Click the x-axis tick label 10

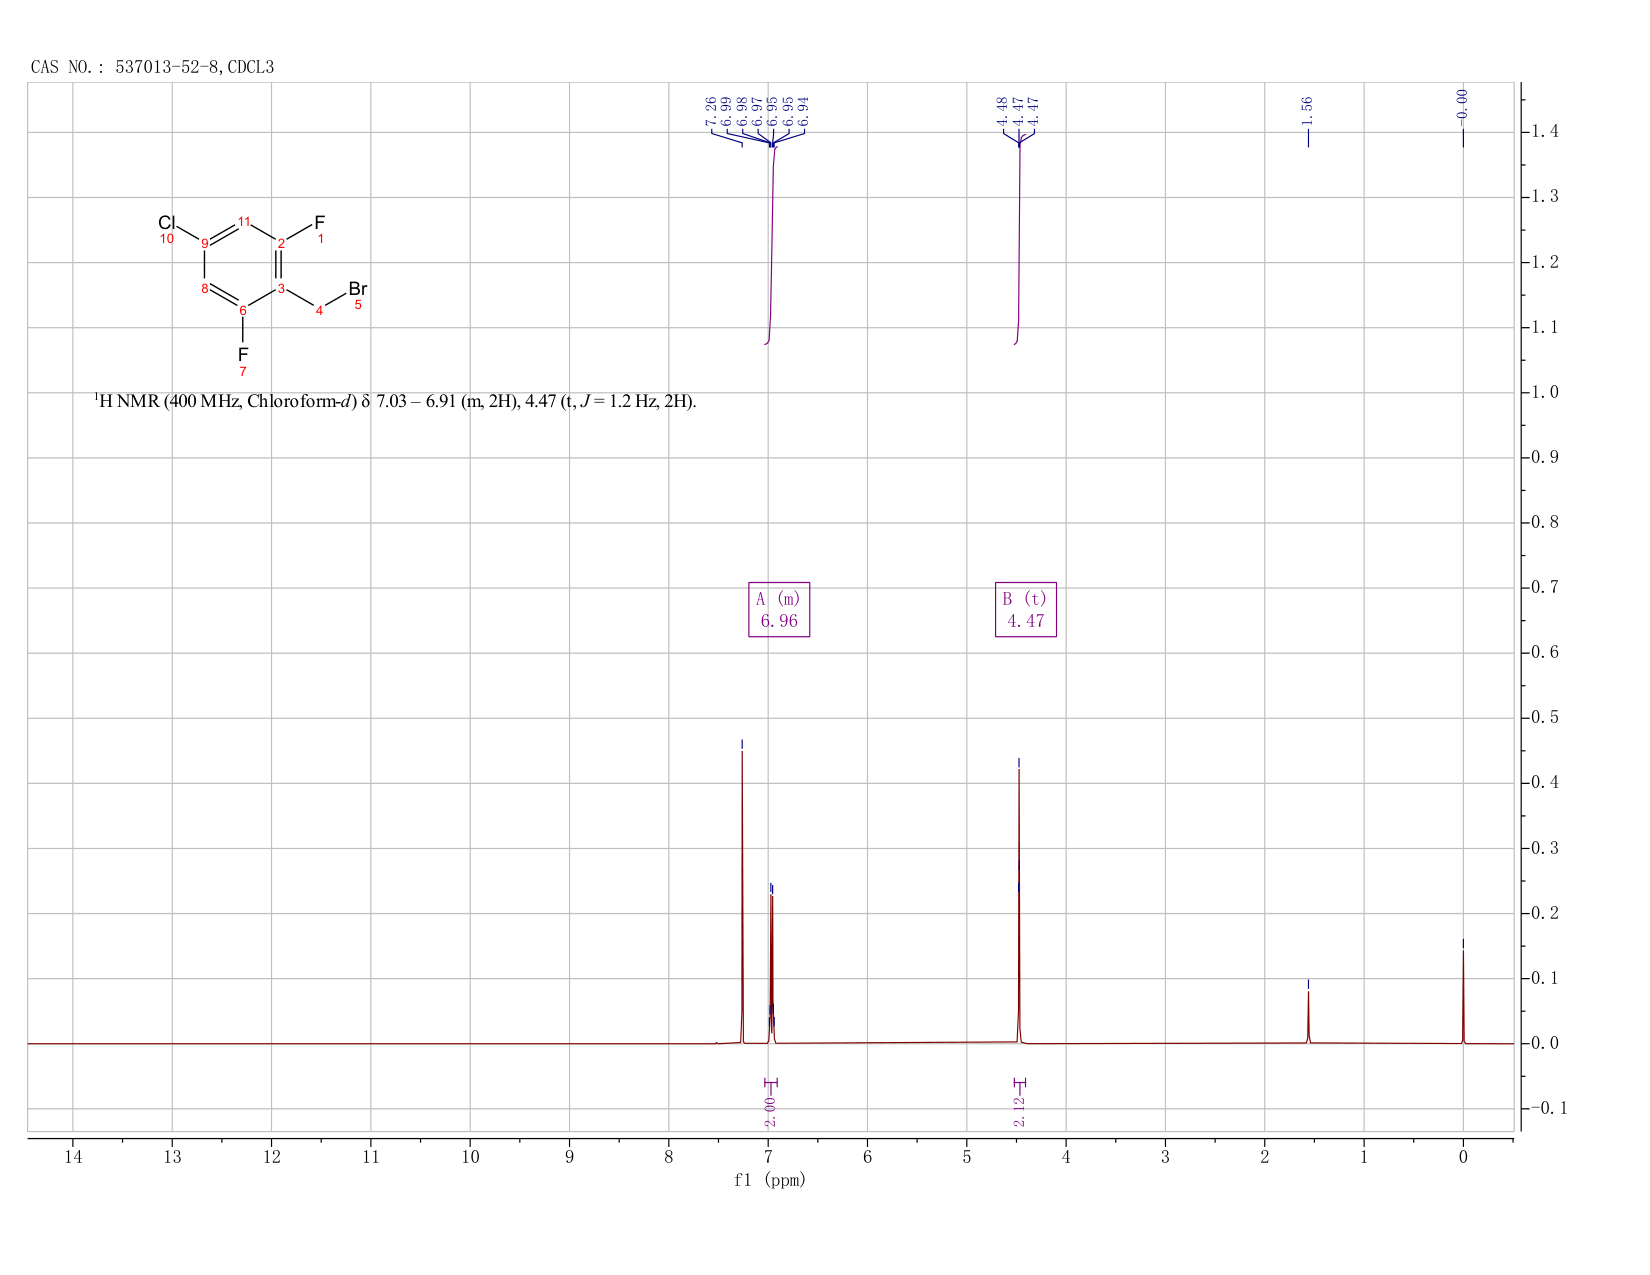click(470, 1157)
